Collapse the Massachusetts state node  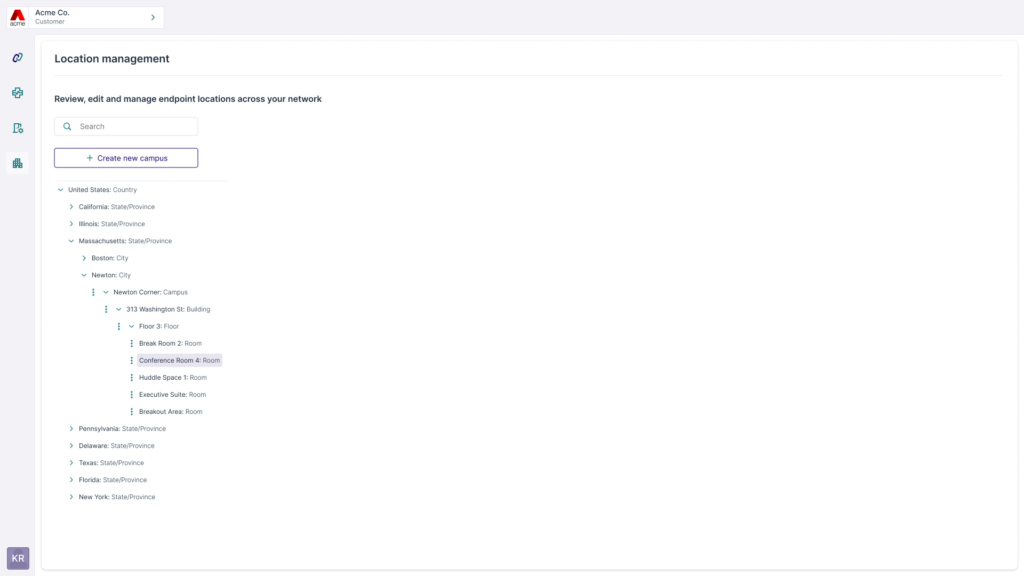[71, 241]
